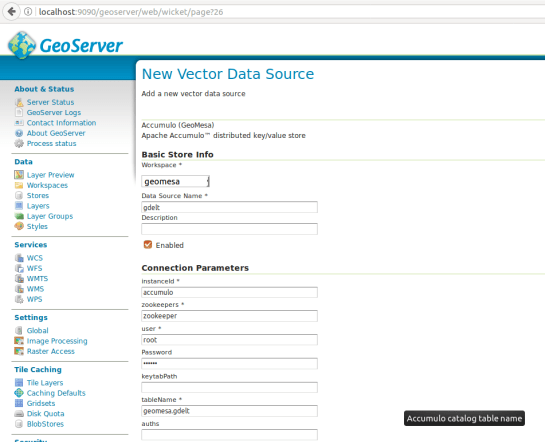This screenshot has height=442, width=545.
Task: Click the Stores database icon
Action: coord(19,195)
